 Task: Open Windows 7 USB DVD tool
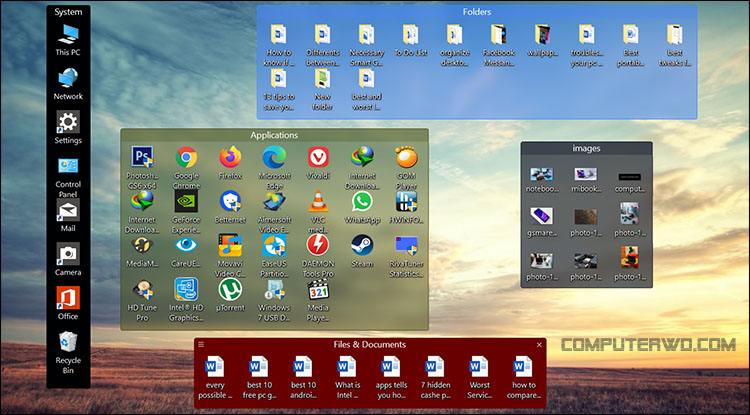coord(274,289)
